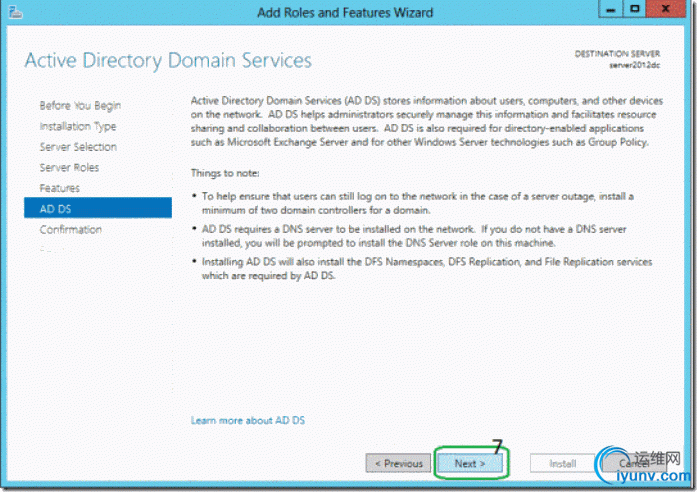This screenshot has height=492, width=697.
Task: Open the Features step
Action: [60, 188]
